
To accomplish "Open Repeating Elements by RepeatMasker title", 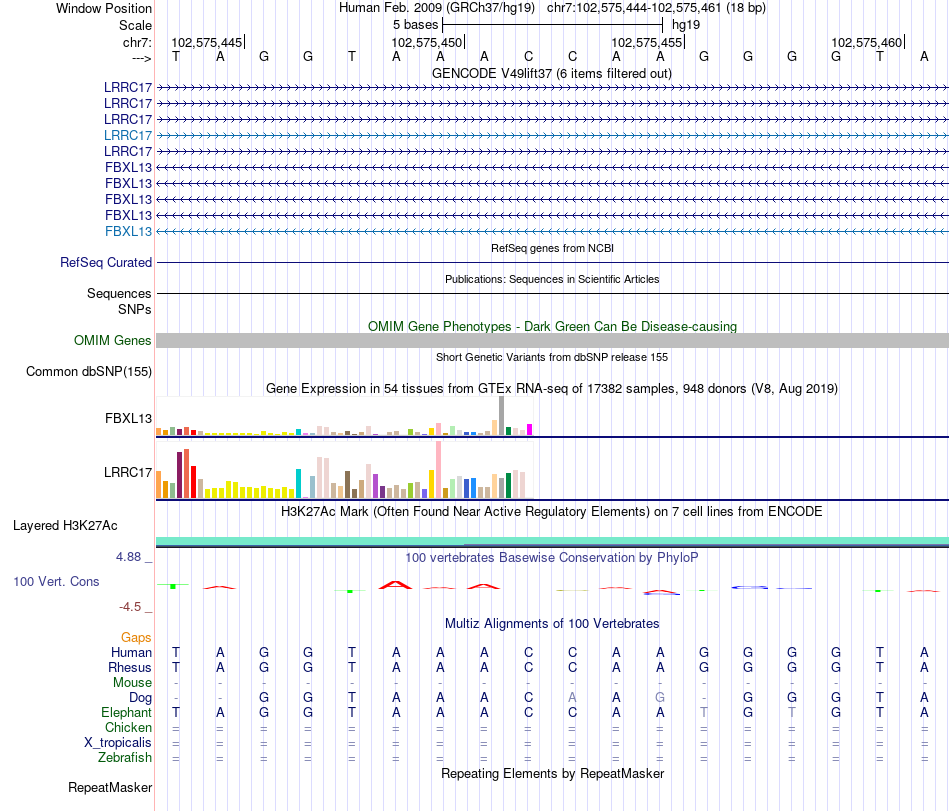I will (x=552, y=774).
